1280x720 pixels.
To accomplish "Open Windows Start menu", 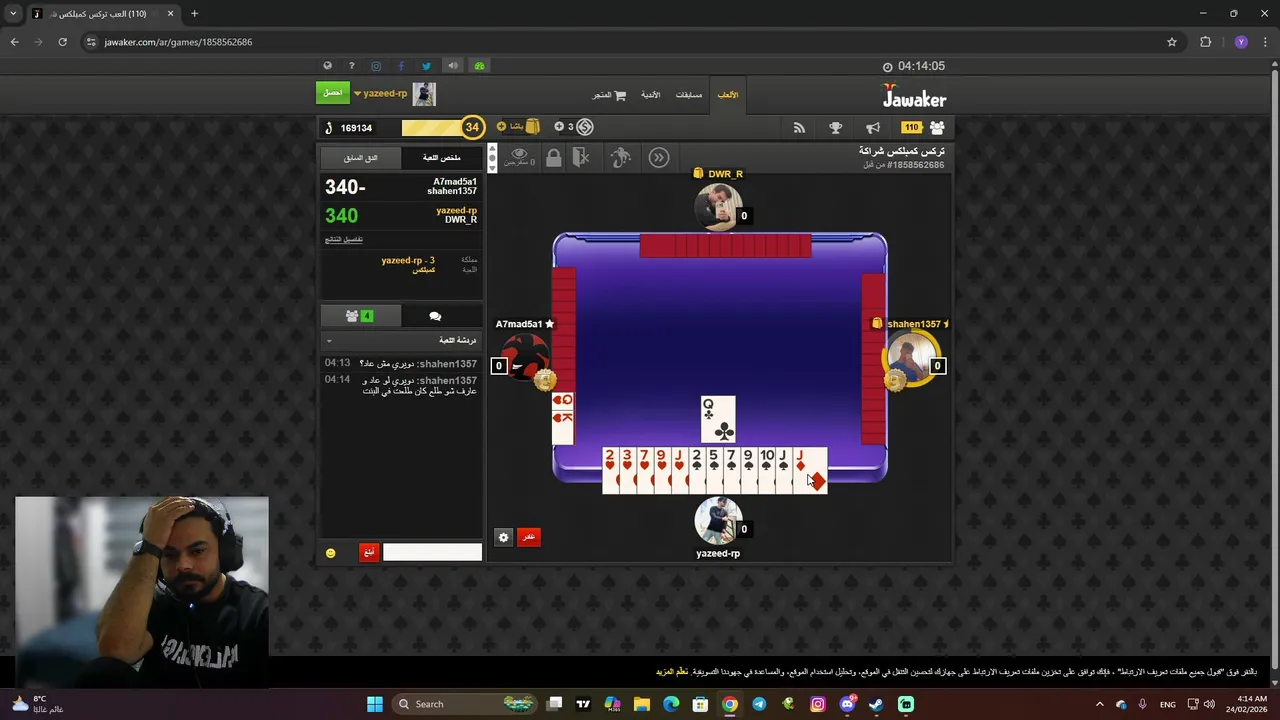I will (375, 704).
